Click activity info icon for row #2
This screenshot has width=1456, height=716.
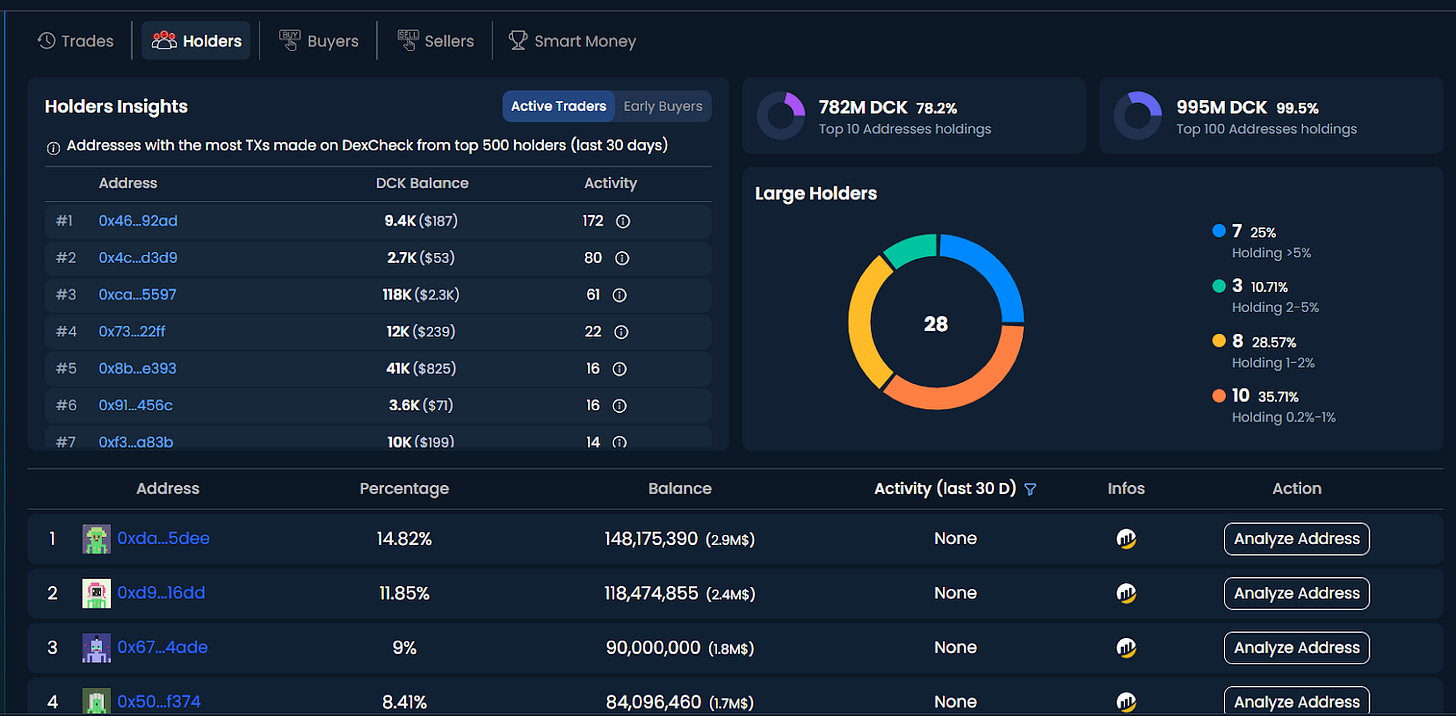tap(622, 258)
